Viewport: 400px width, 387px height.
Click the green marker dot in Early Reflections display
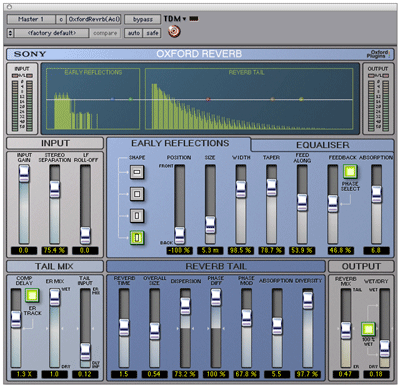coord(131,99)
